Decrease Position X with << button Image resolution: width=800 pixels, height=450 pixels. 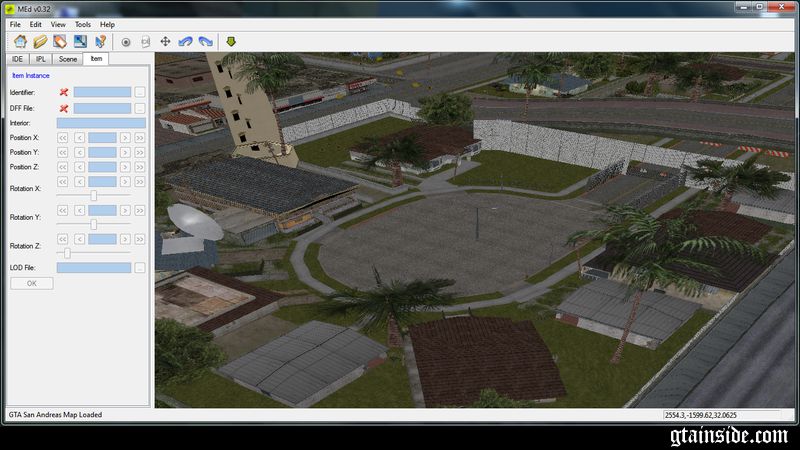tap(62, 138)
